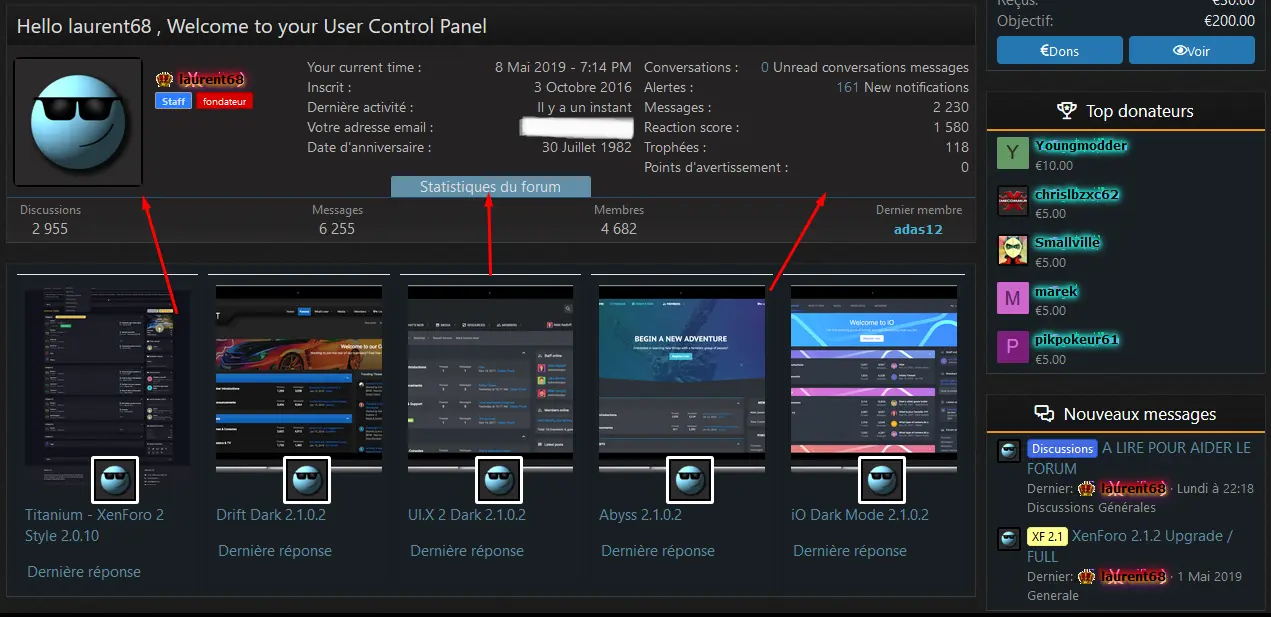Viewport: 1271px width, 617px height.
Task: Open iO Dark Mode 2.1.0.2 thread
Action: (860, 515)
